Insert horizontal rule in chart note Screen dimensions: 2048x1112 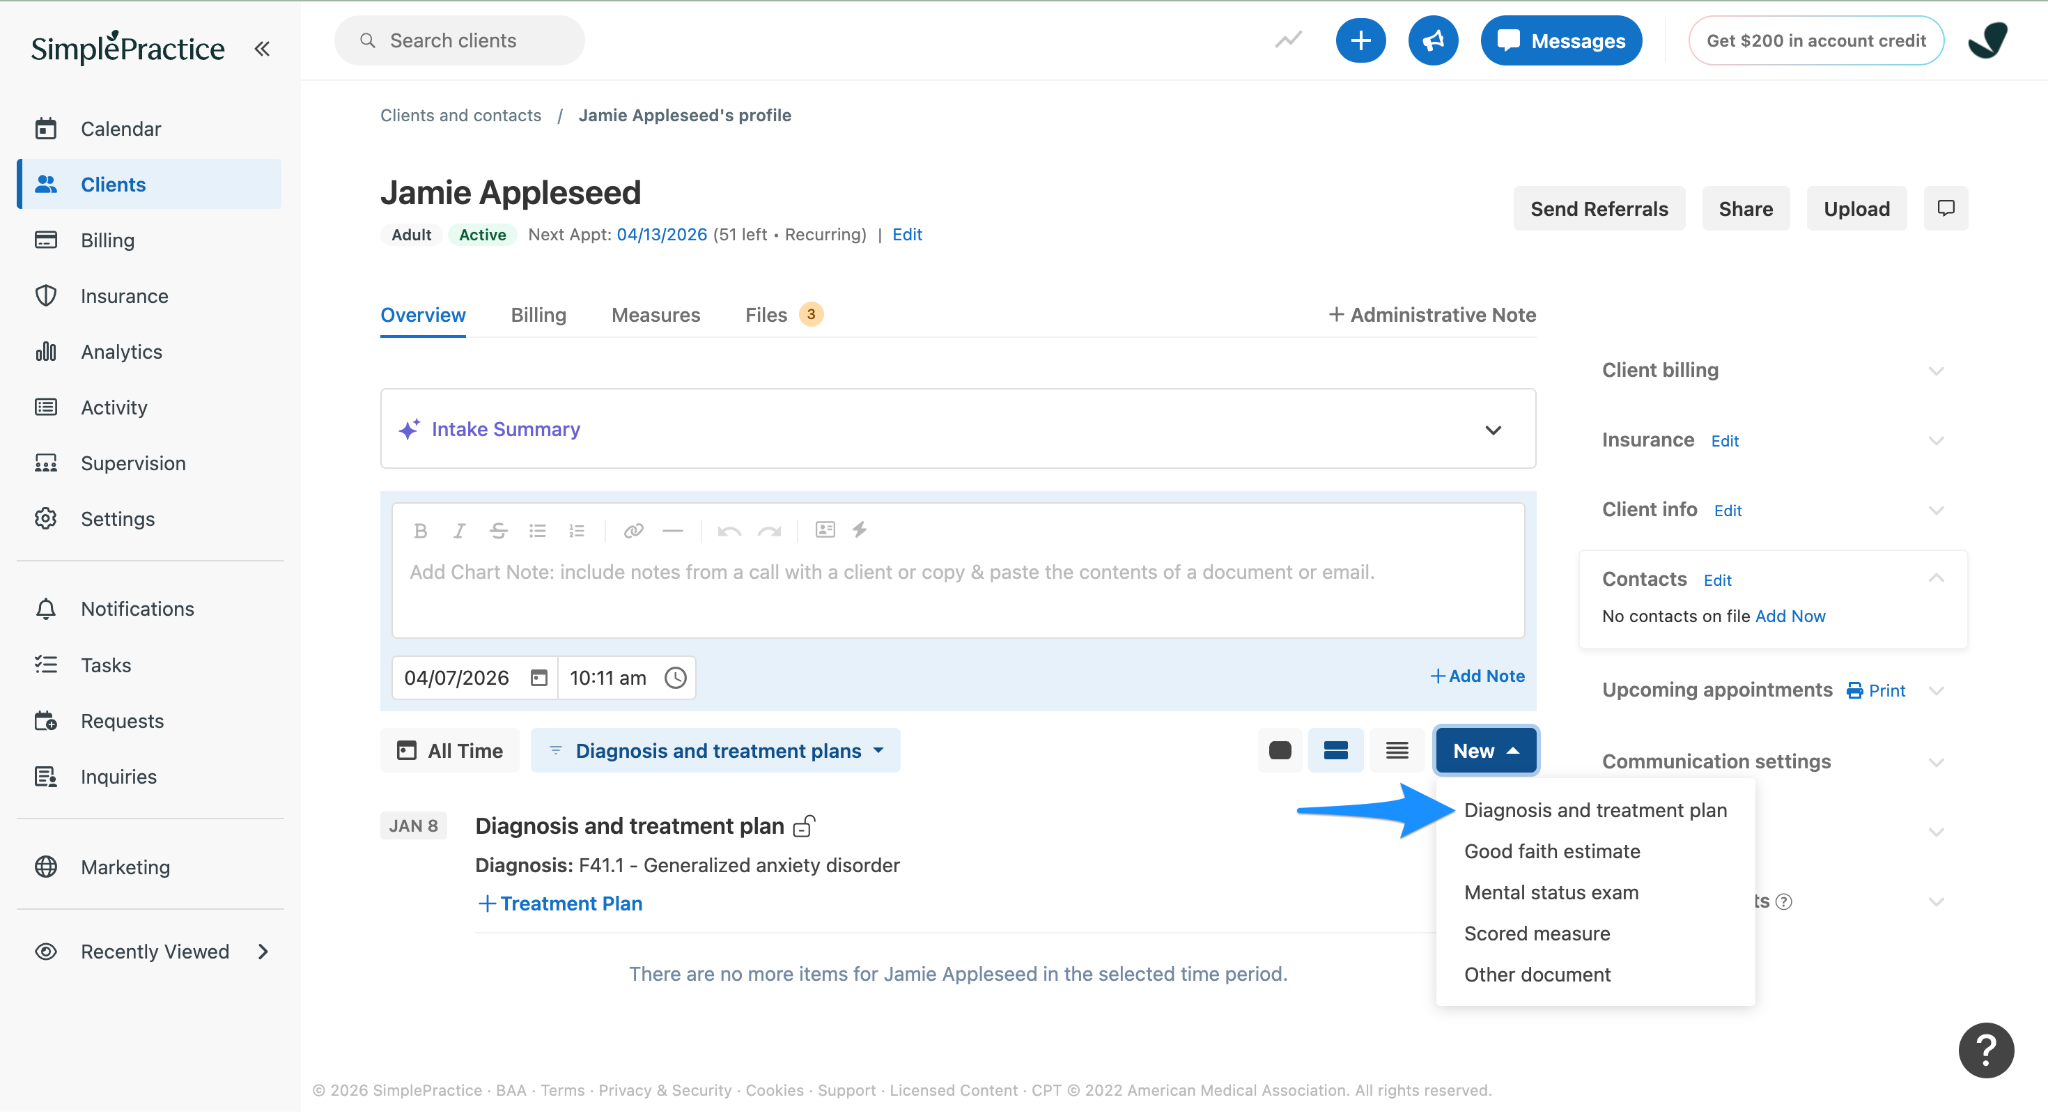pyautogui.click(x=672, y=530)
